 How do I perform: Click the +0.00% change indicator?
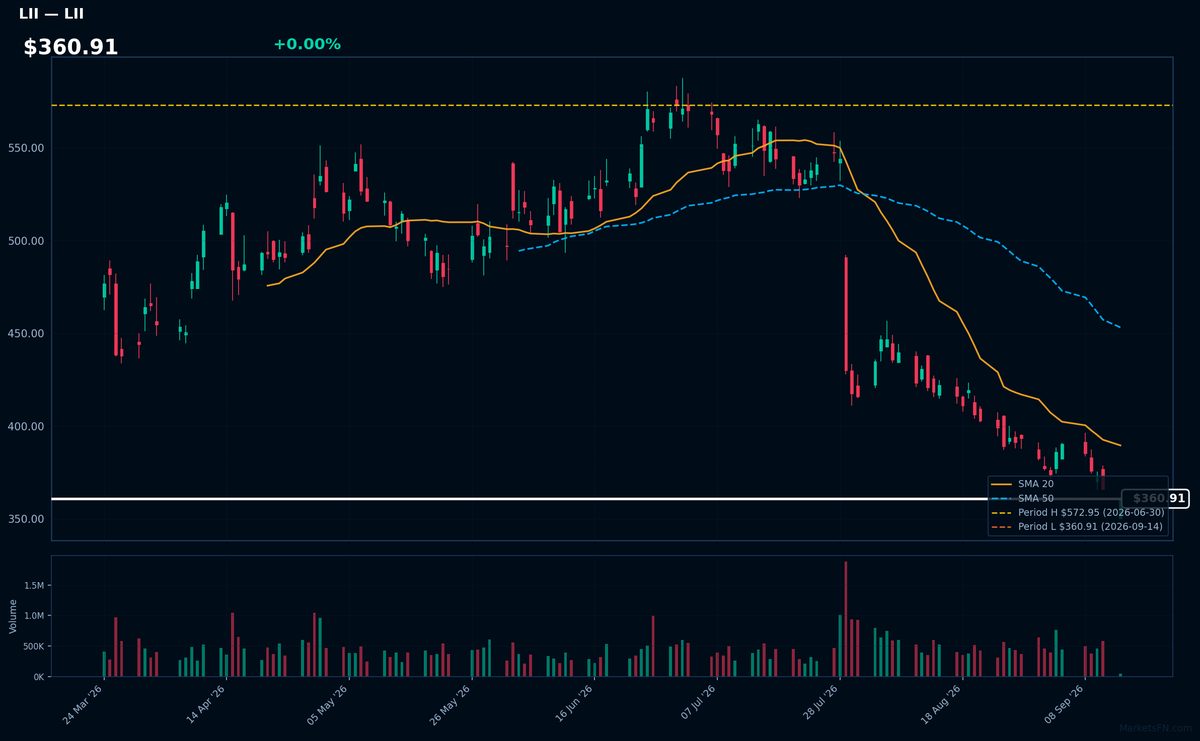click(x=307, y=44)
